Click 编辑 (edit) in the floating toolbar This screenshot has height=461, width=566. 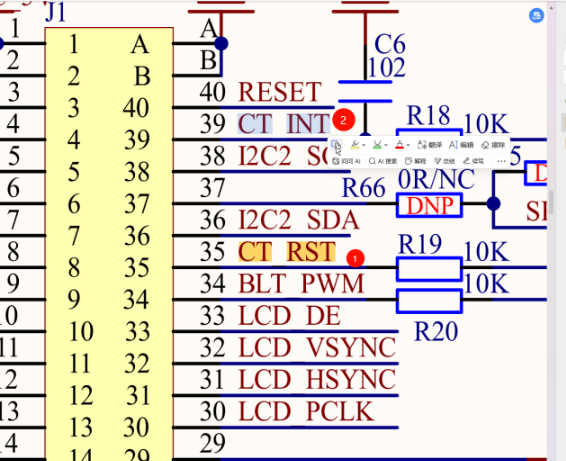coord(461,145)
